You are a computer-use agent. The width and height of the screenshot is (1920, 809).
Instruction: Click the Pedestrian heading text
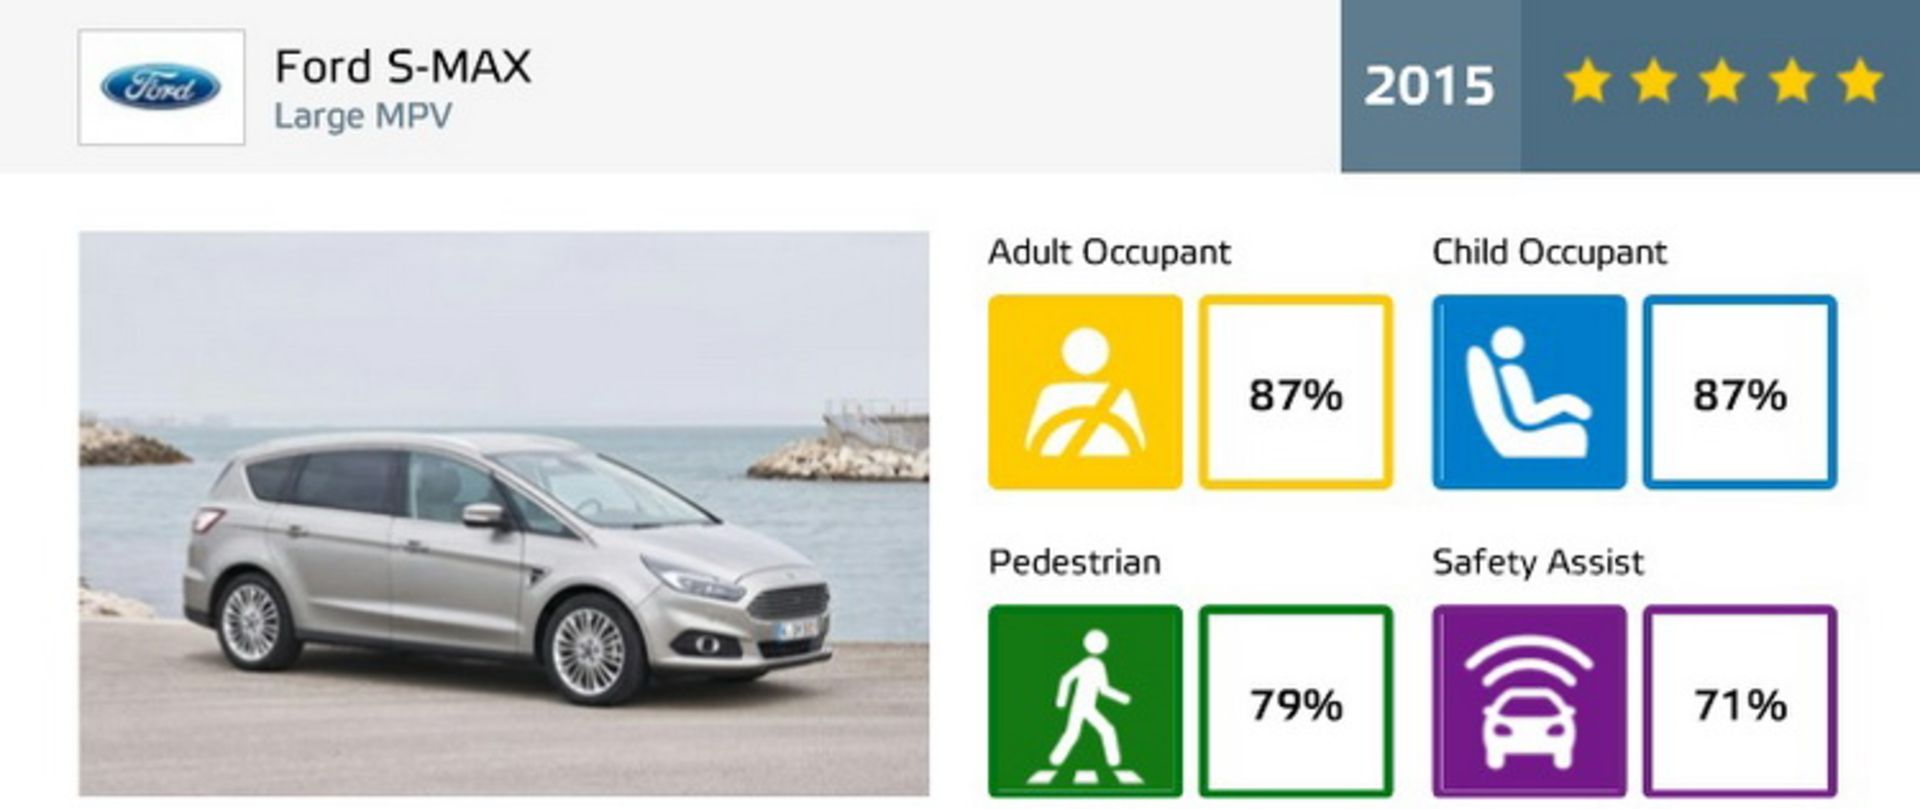coord(1075,562)
